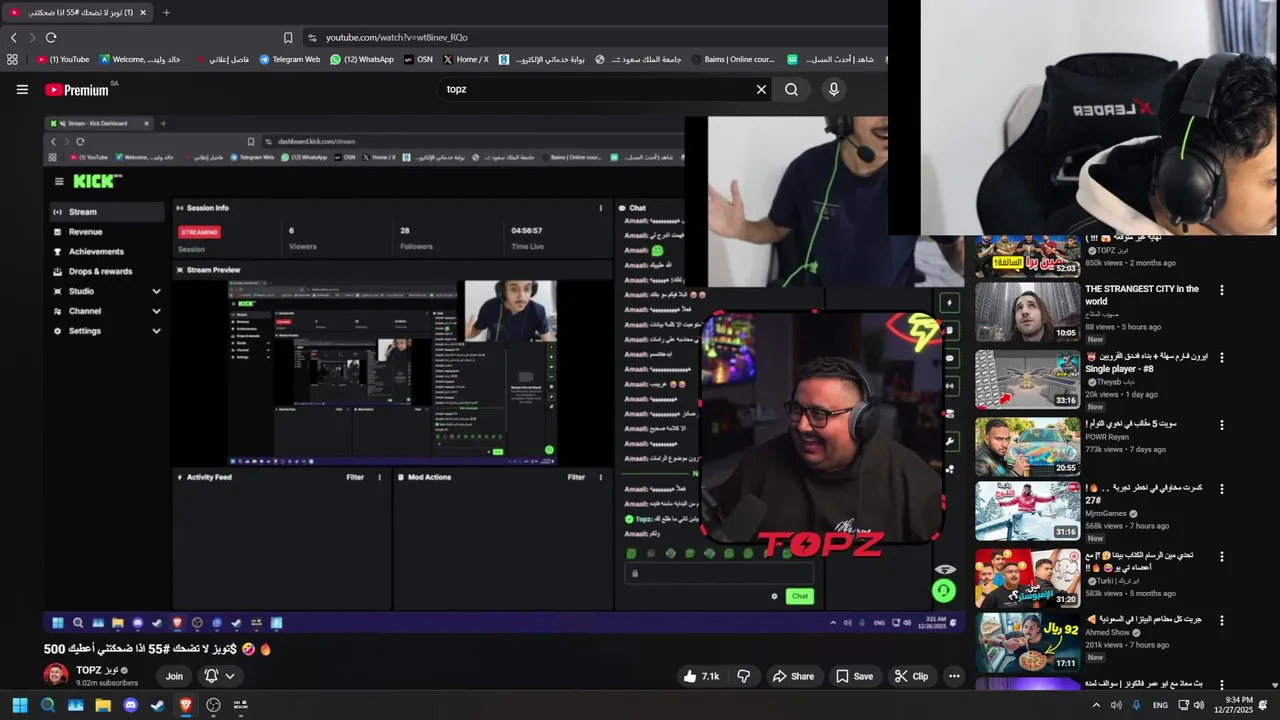This screenshot has height=720, width=1280.
Task: Open a new browser tab
Action: pos(166,12)
